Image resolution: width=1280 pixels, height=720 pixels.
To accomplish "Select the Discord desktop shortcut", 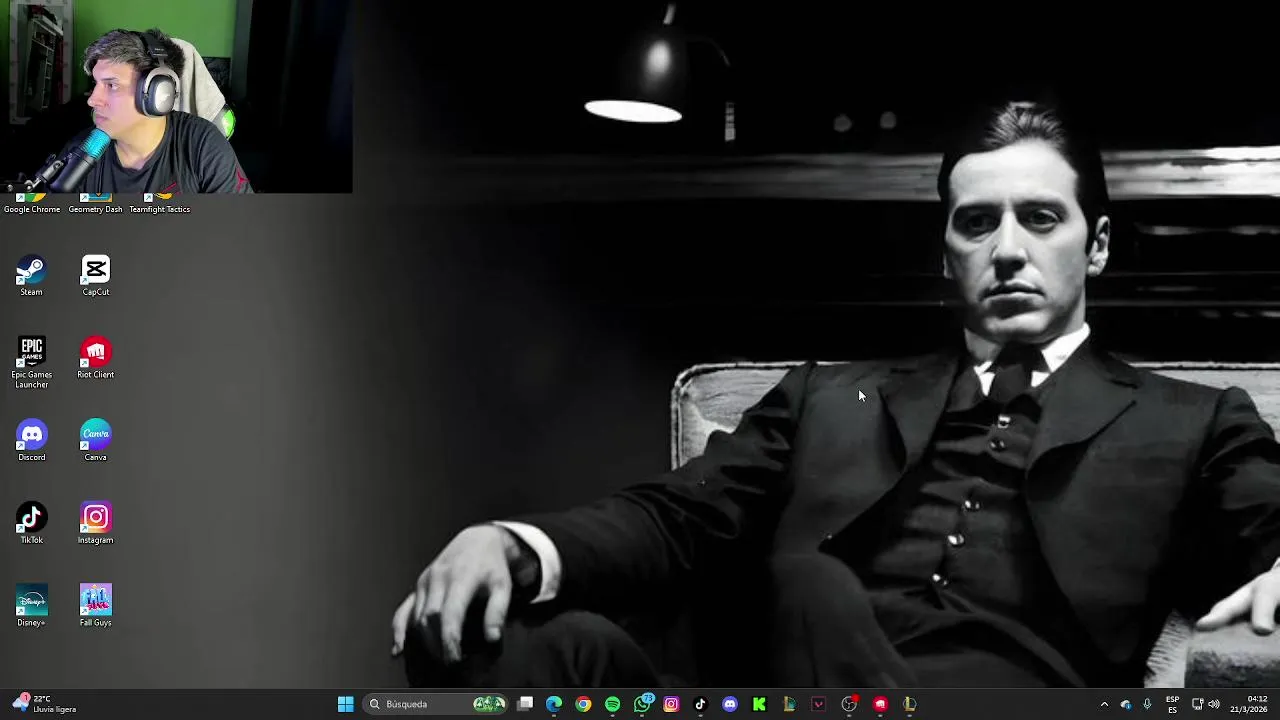I will click(x=31, y=441).
